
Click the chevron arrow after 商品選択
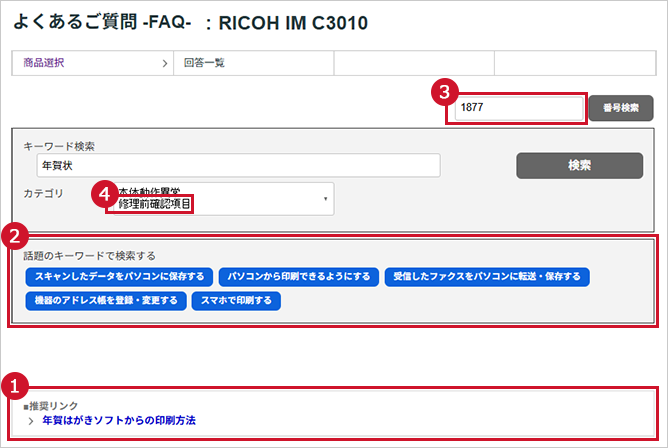165,63
